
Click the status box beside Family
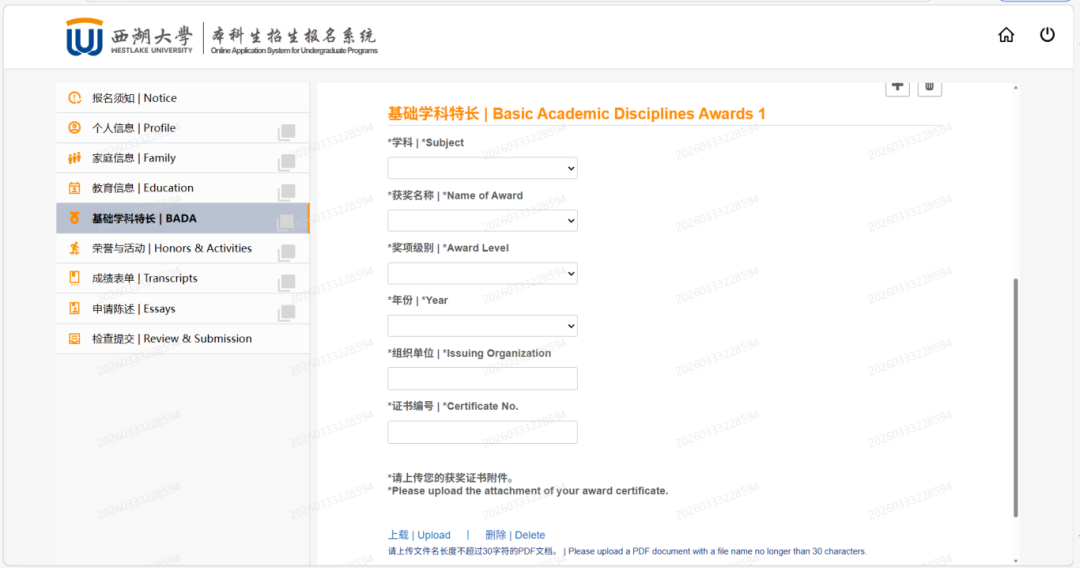[x=287, y=162]
